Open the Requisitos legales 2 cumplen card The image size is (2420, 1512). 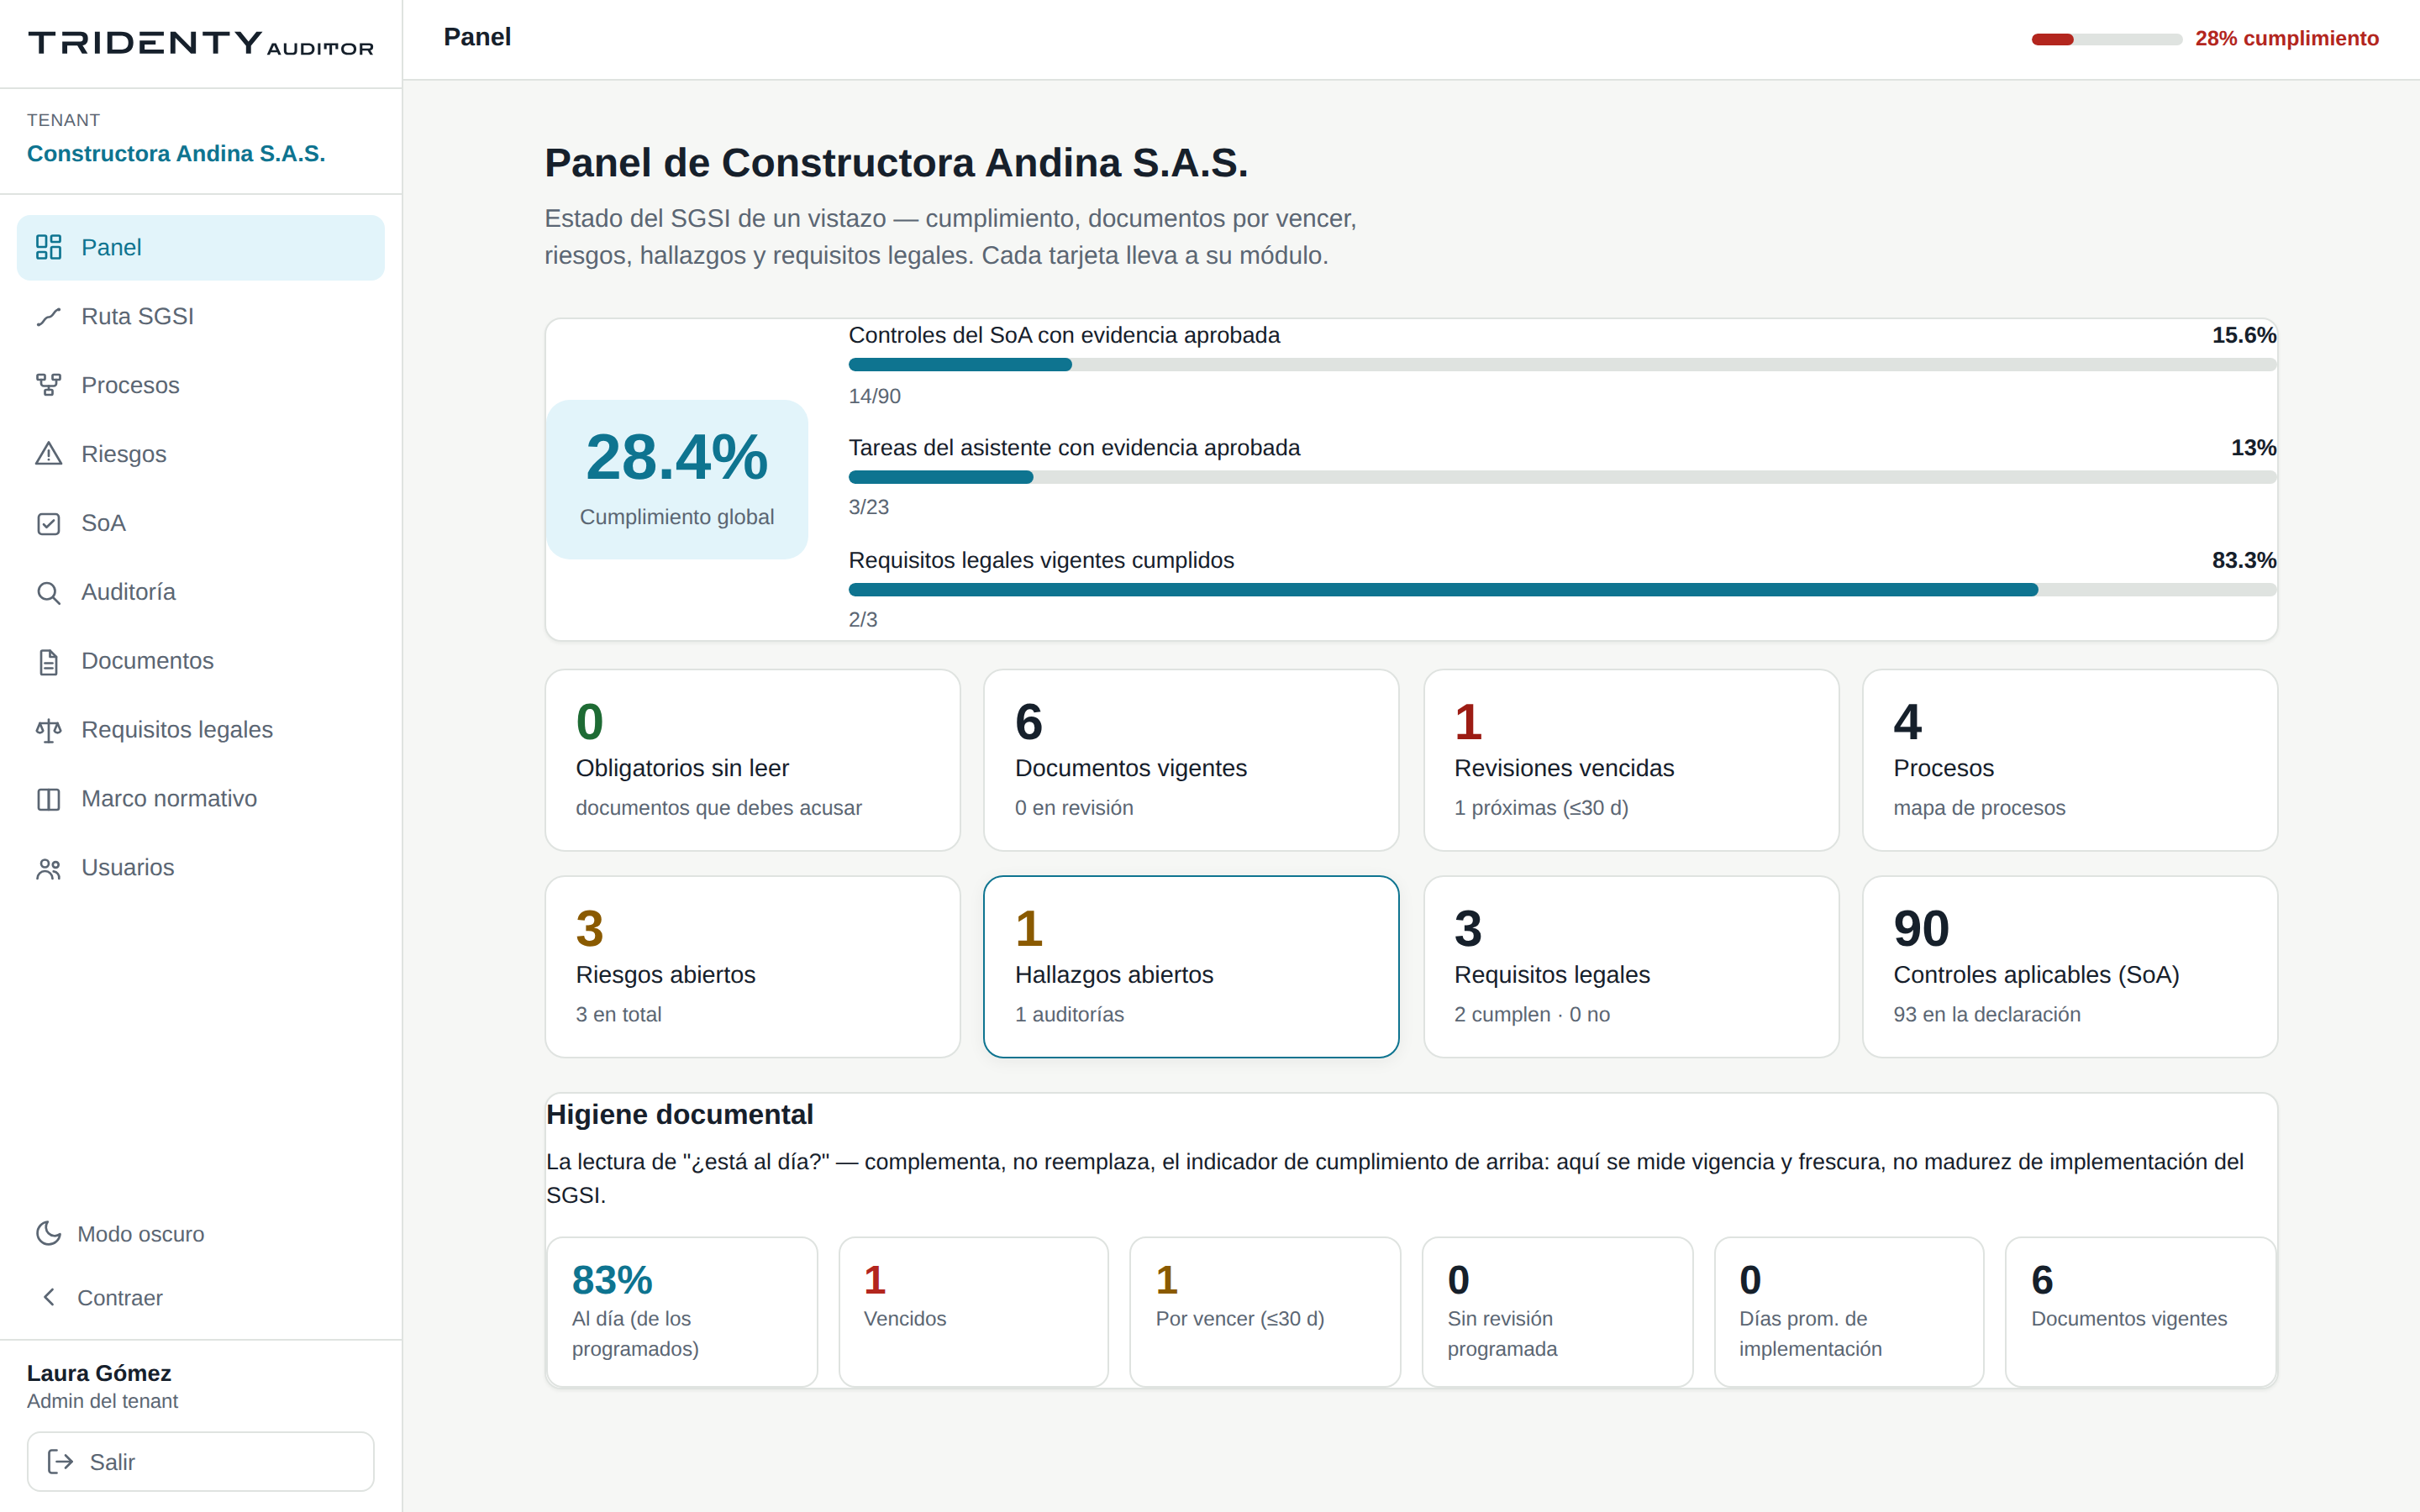pyautogui.click(x=1630, y=966)
